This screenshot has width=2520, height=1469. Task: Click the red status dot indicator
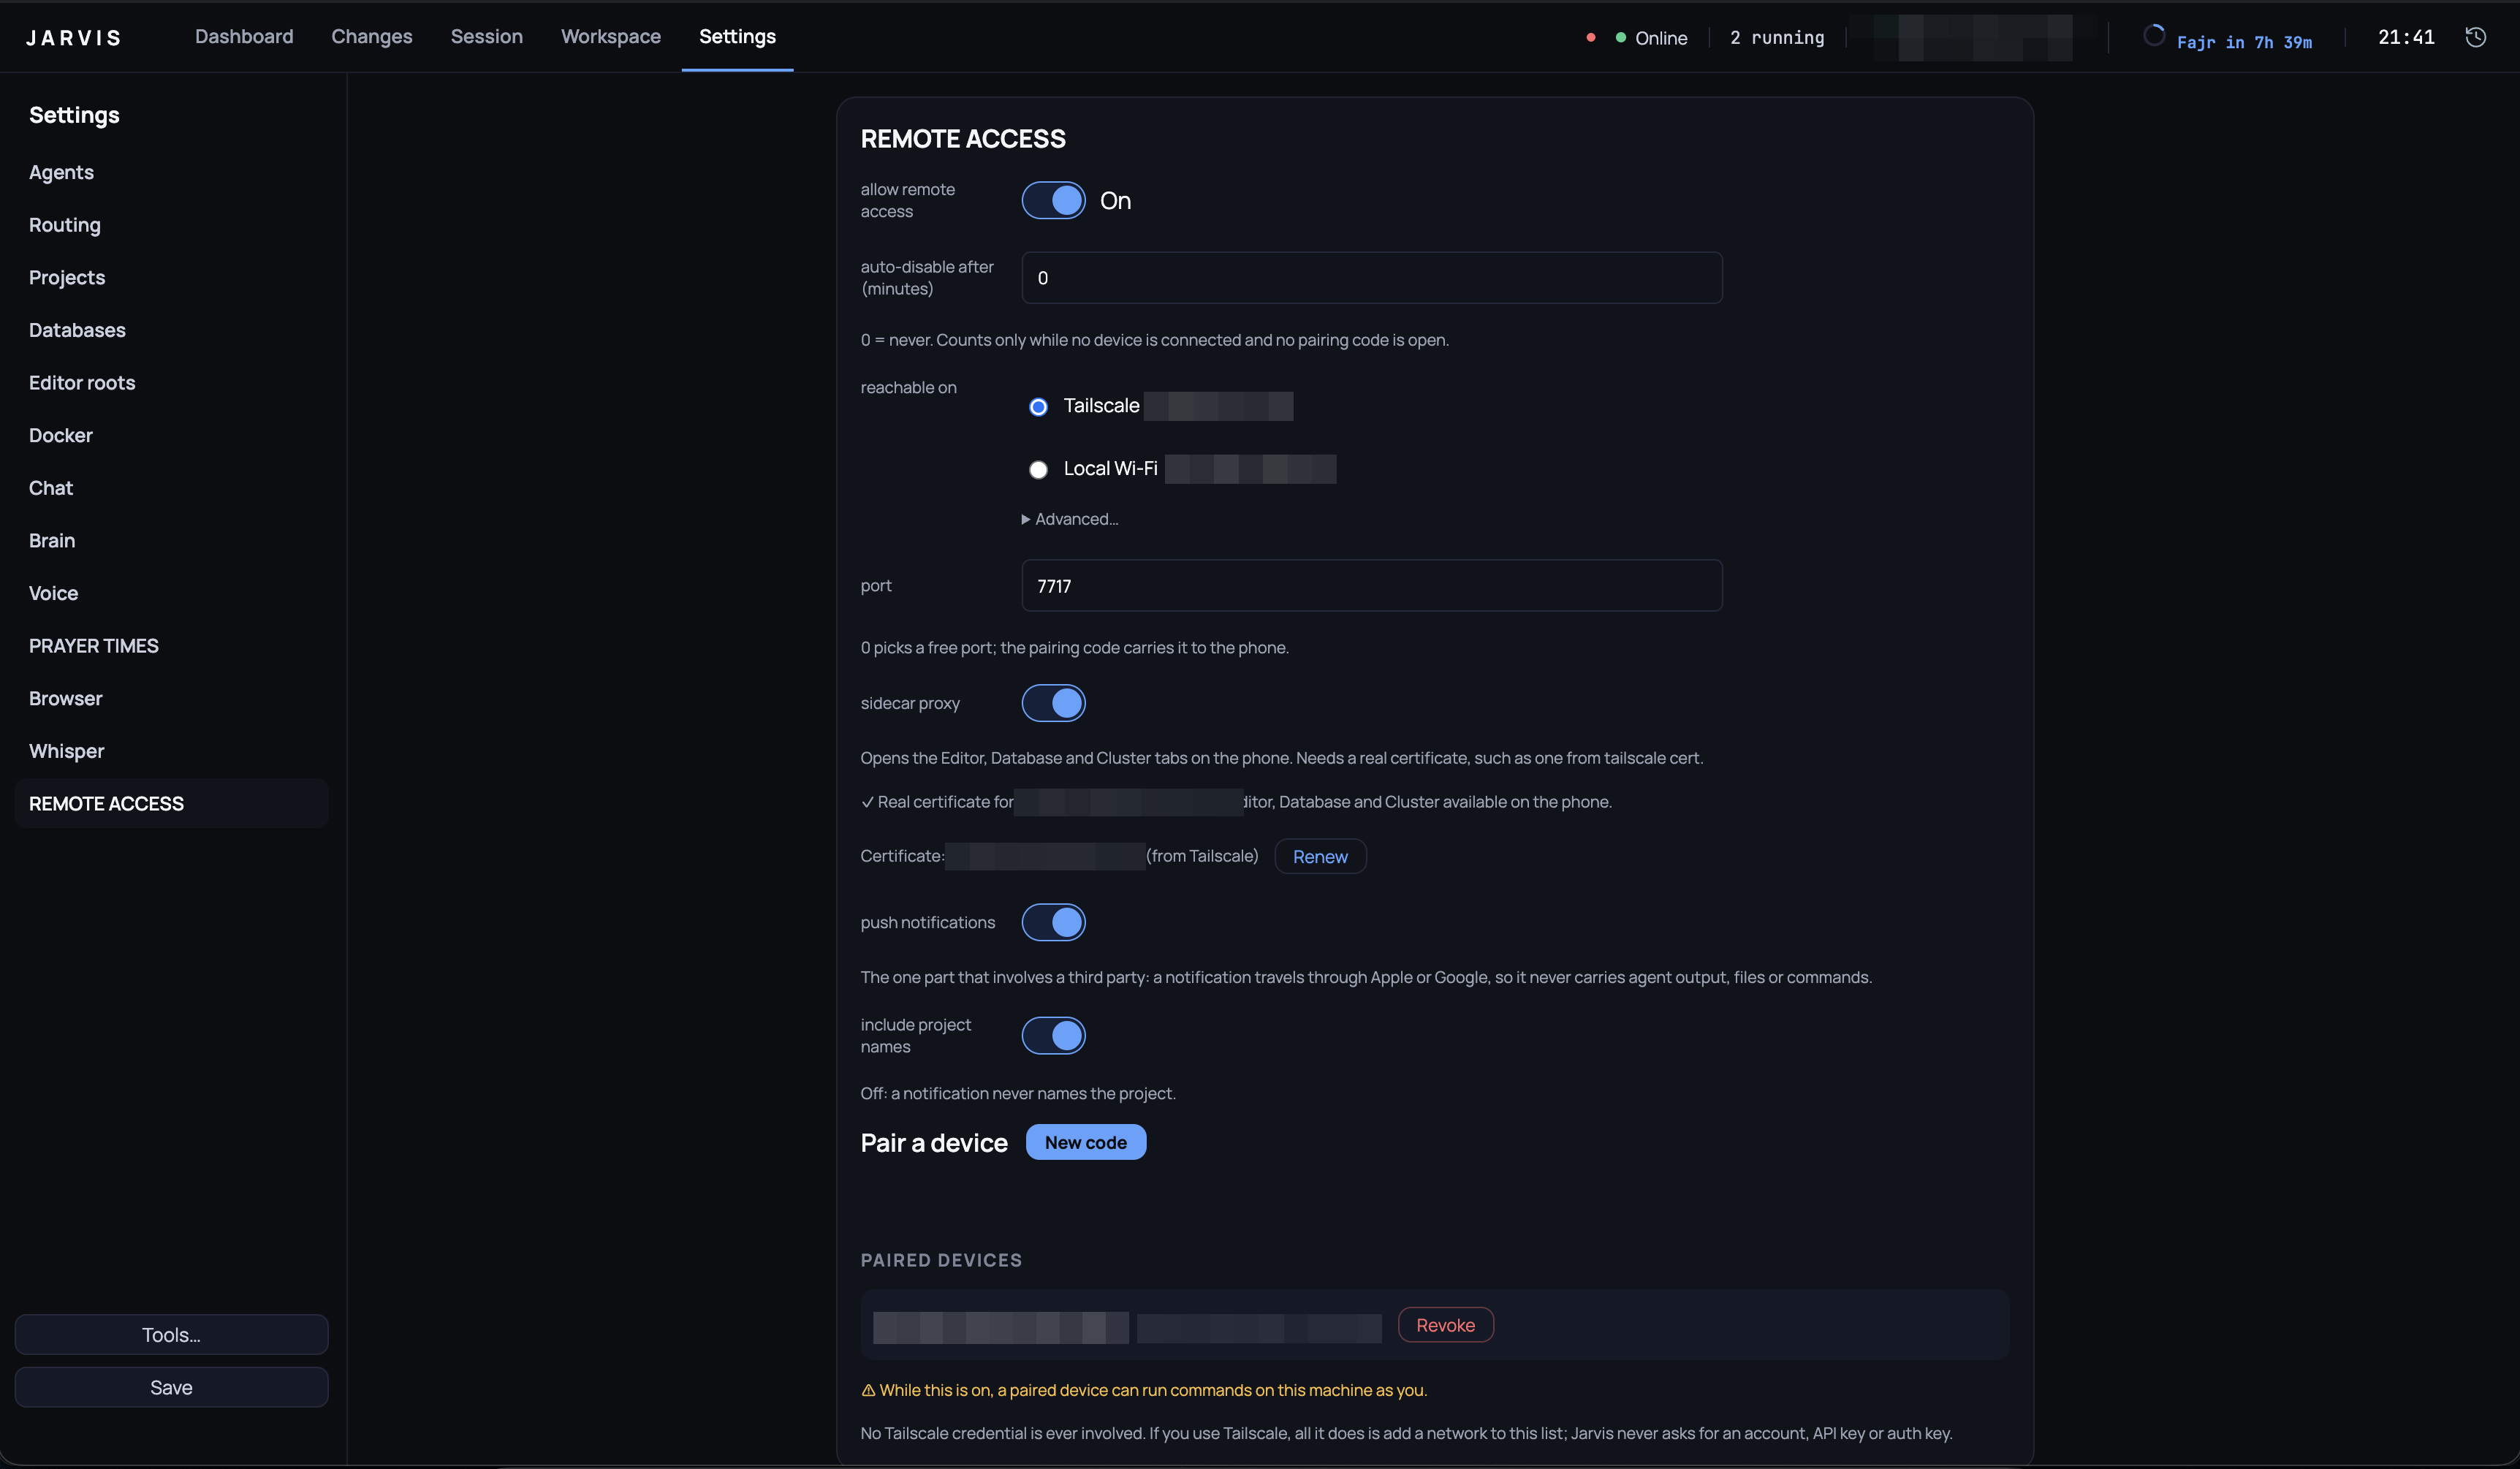click(1590, 38)
